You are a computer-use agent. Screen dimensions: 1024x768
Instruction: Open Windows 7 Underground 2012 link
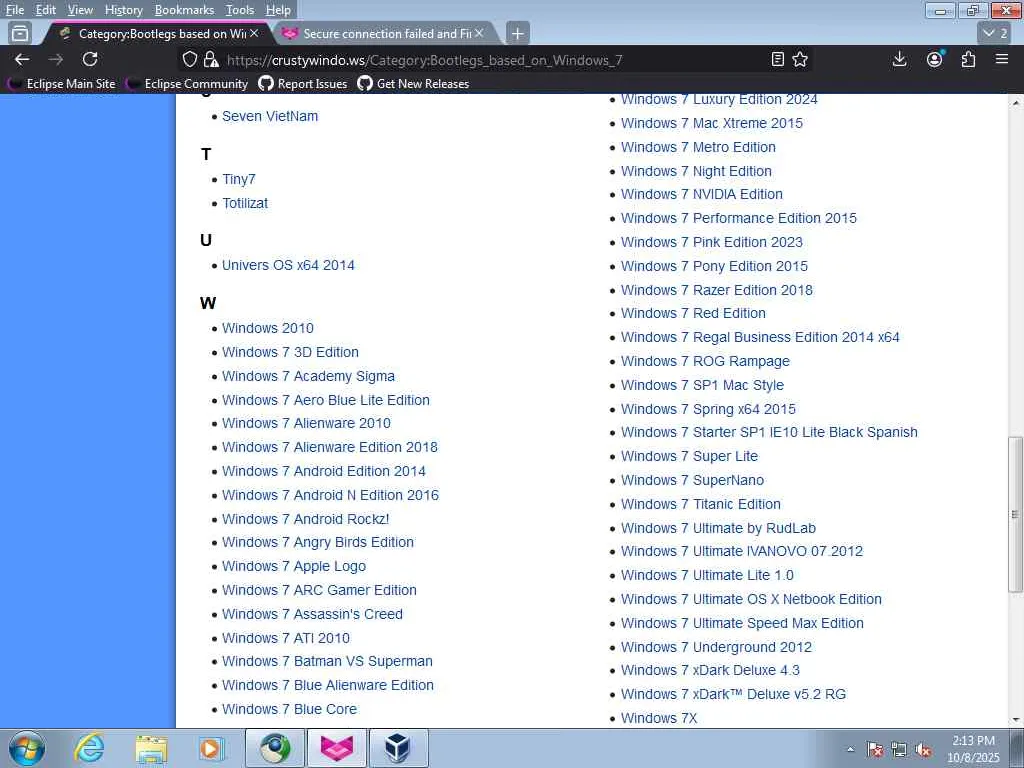(716, 647)
